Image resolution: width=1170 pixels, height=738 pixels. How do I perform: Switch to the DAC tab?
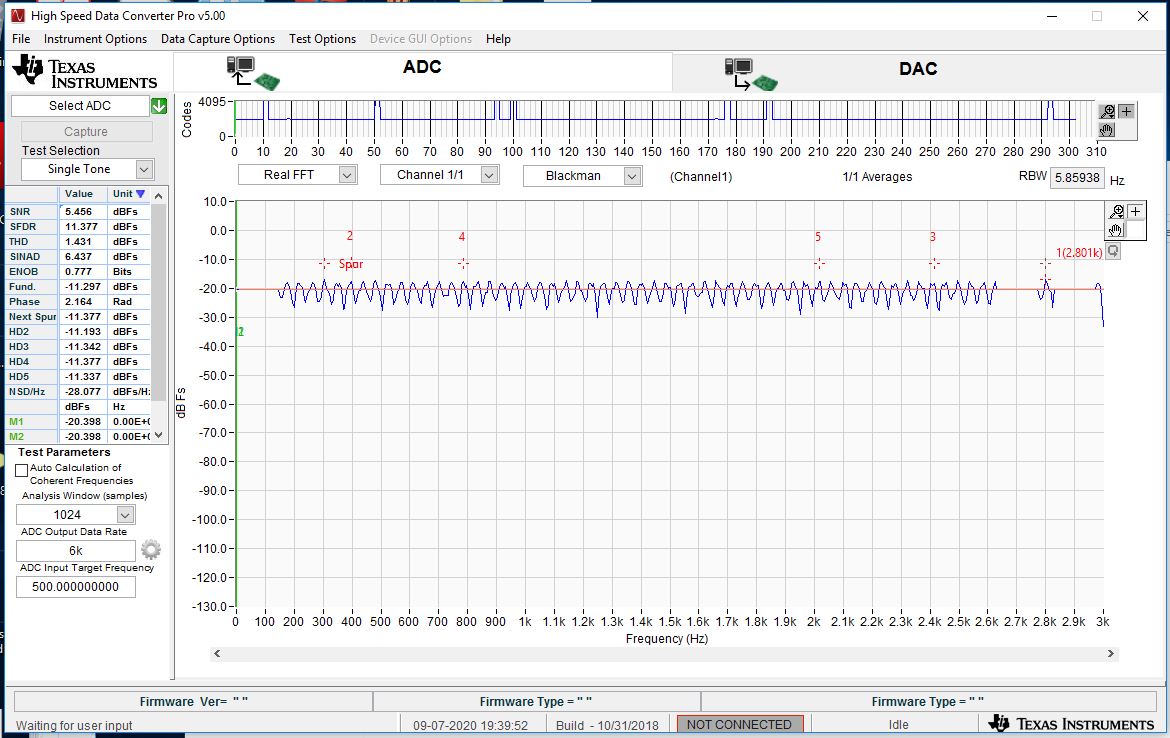coord(919,72)
